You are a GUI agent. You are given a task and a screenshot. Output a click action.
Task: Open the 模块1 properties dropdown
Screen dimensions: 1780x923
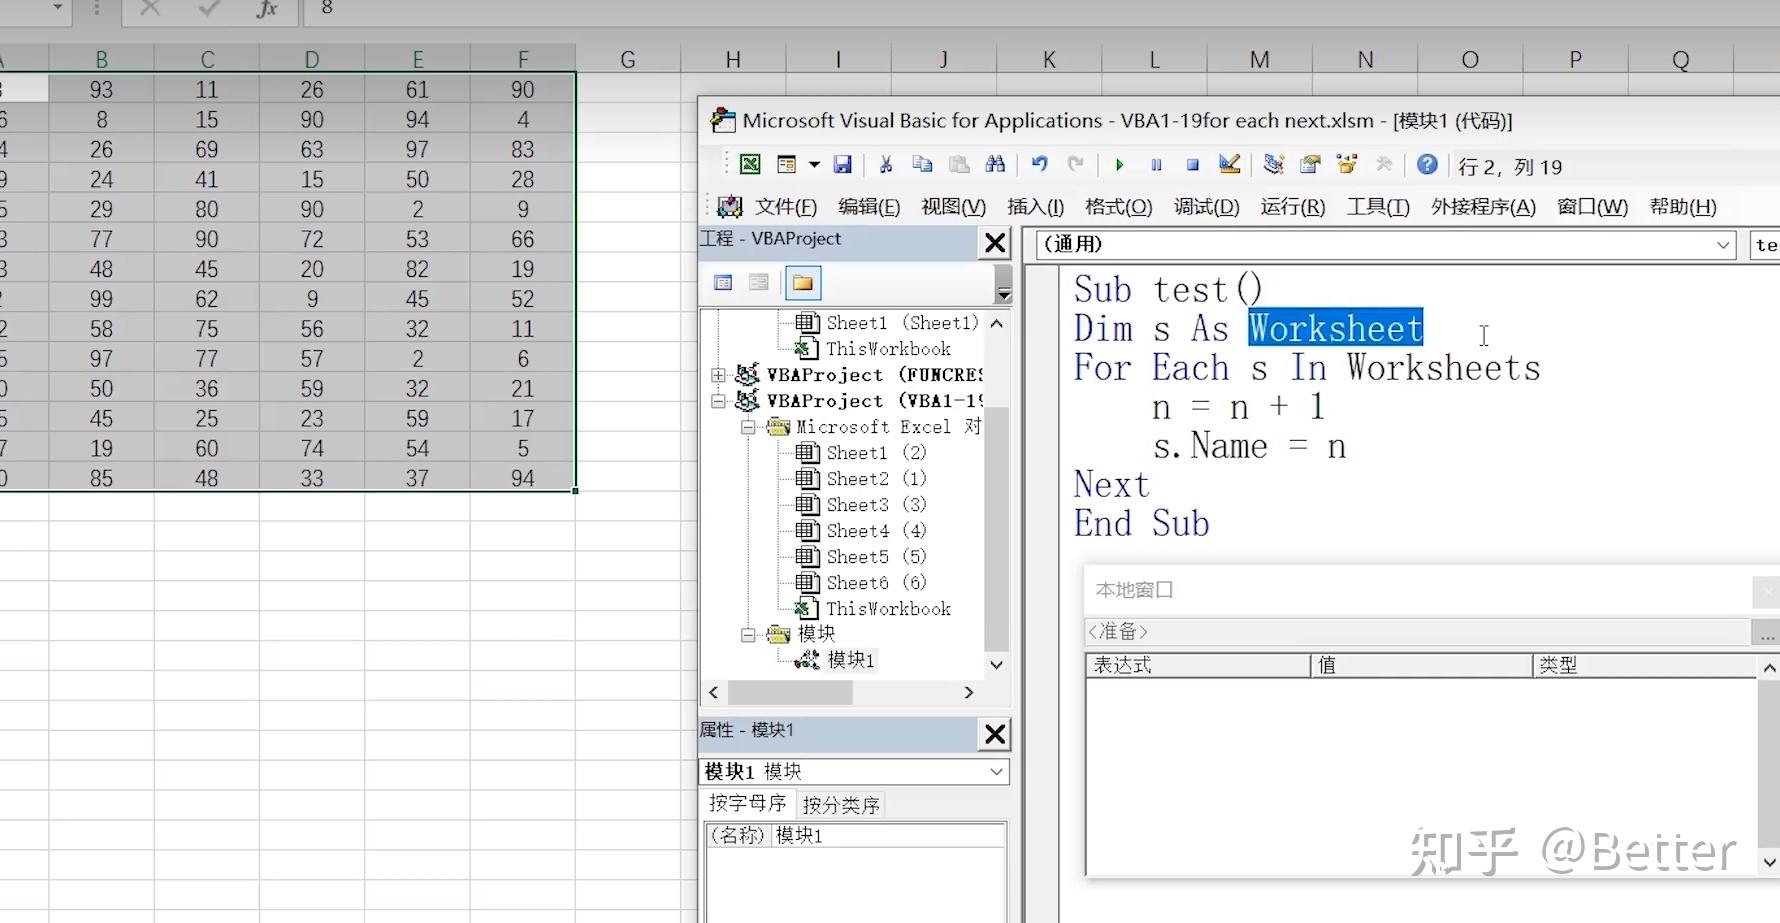(854, 771)
